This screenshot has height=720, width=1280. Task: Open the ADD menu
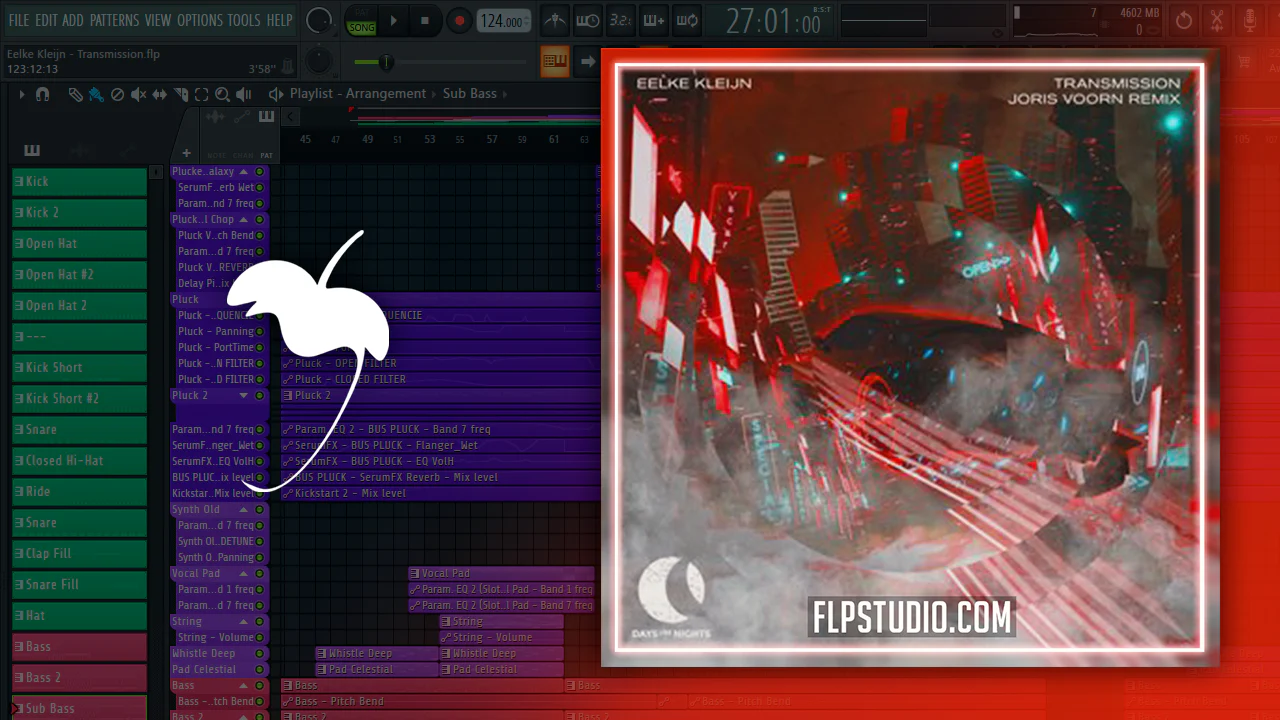[73, 20]
